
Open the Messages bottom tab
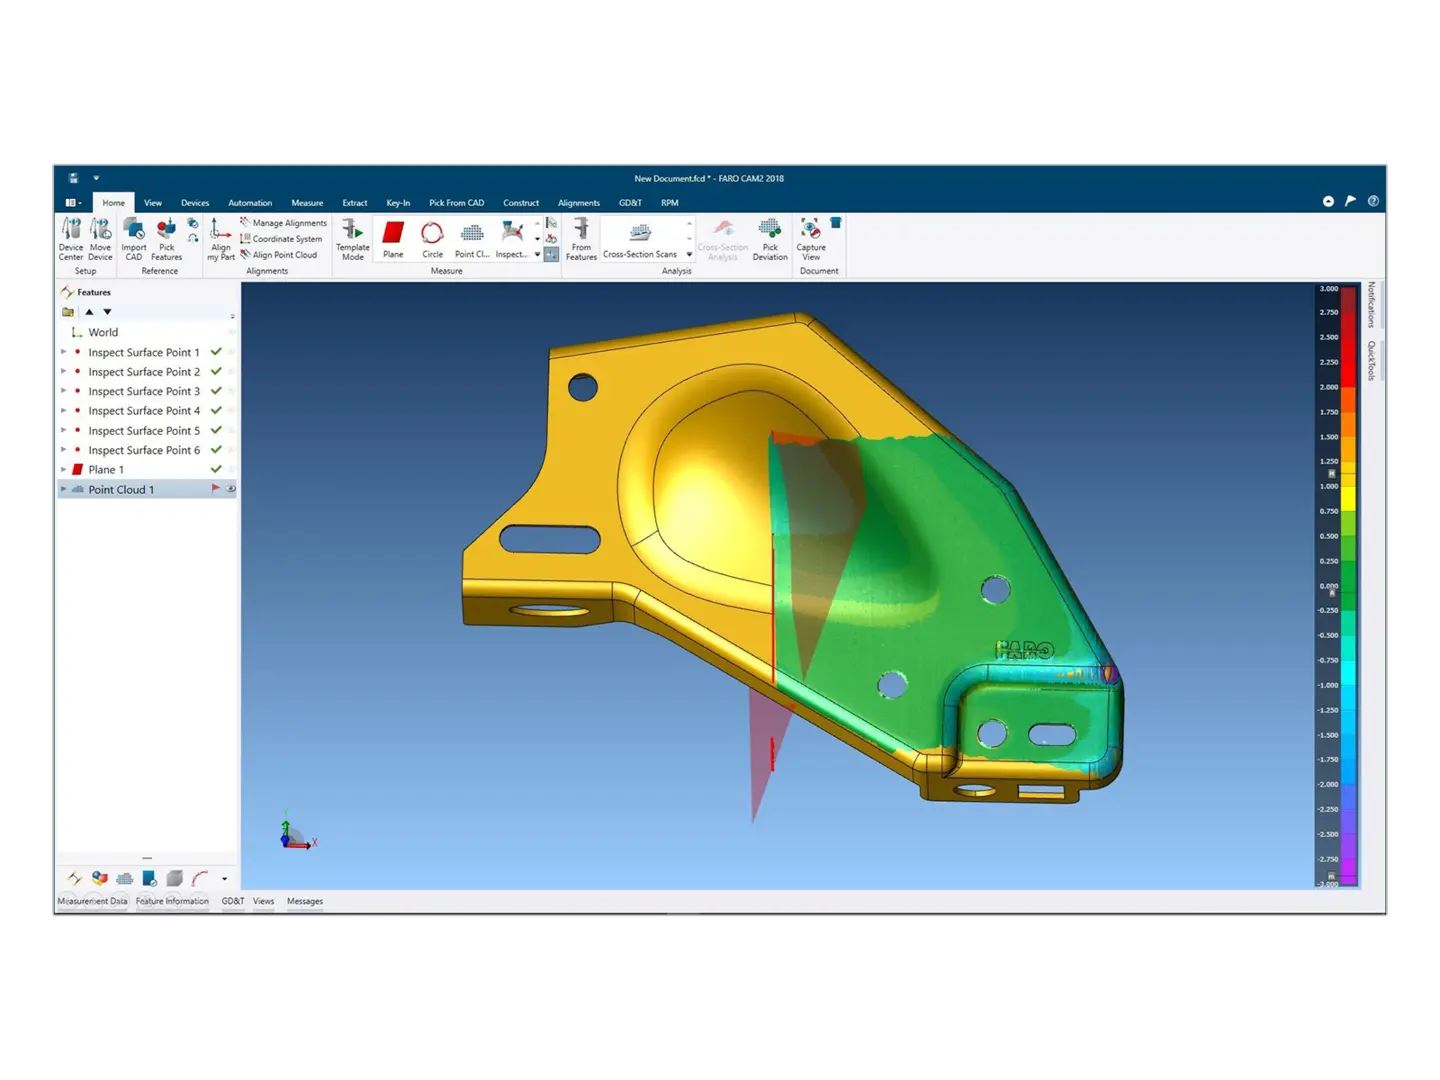[x=305, y=901]
